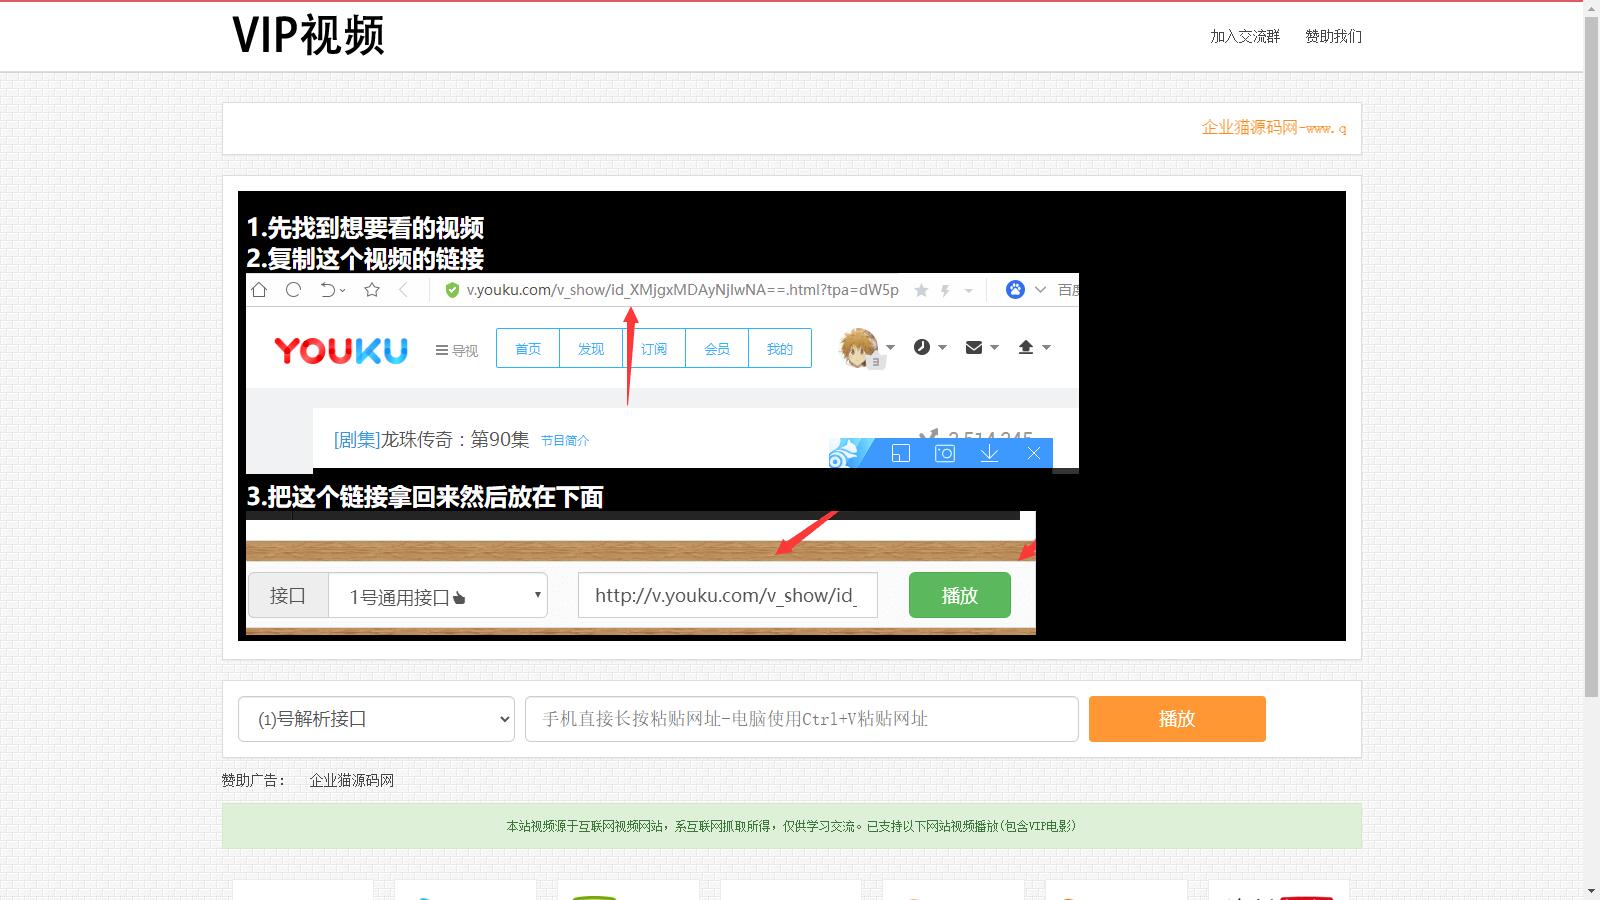The image size is (1600, 900).
Task: Click the bookmark star outline icon
Action: click(372, 290)
